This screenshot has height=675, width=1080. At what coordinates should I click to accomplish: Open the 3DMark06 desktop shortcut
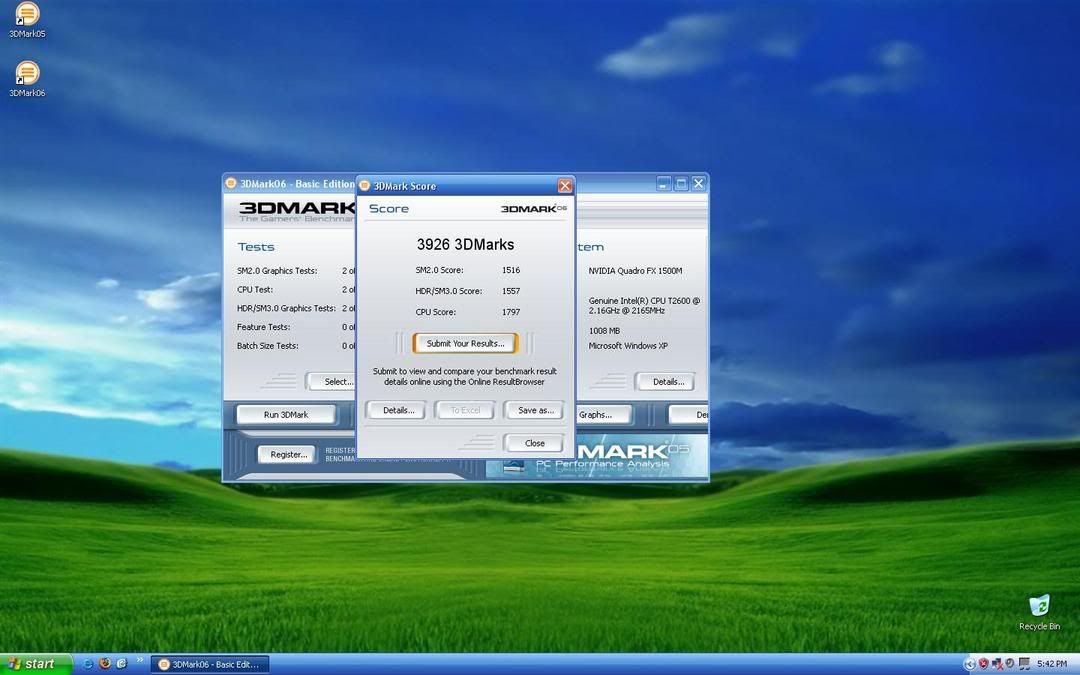point(27,73)
